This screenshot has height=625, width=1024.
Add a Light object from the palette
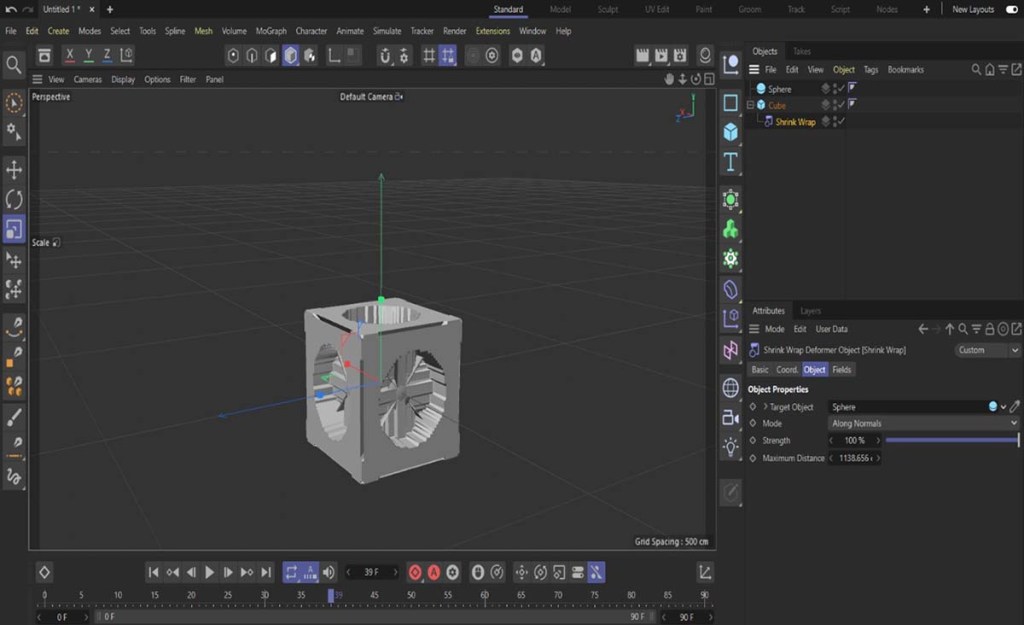coord(731,446)
